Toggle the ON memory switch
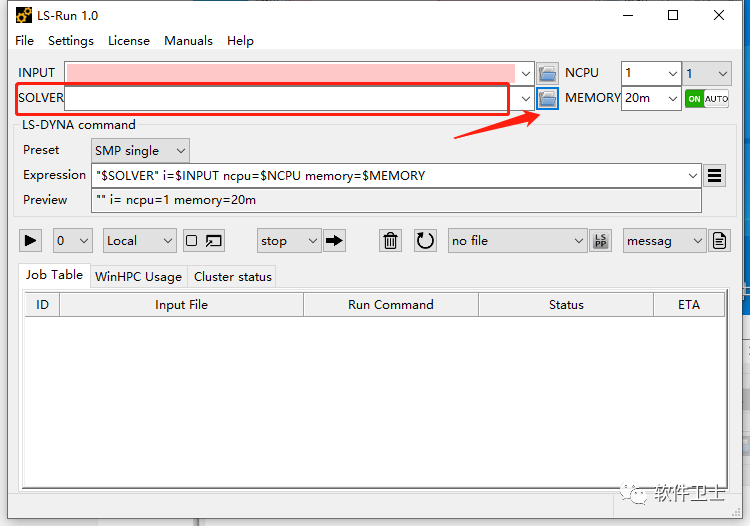This screenshot has width=750, height=526. [695, 99]
